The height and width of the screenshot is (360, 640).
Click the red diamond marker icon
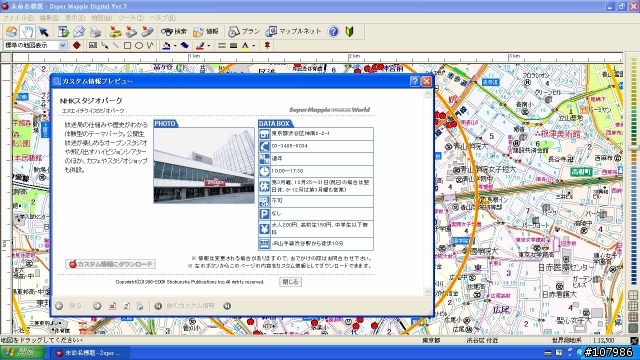tap(76, 45)
